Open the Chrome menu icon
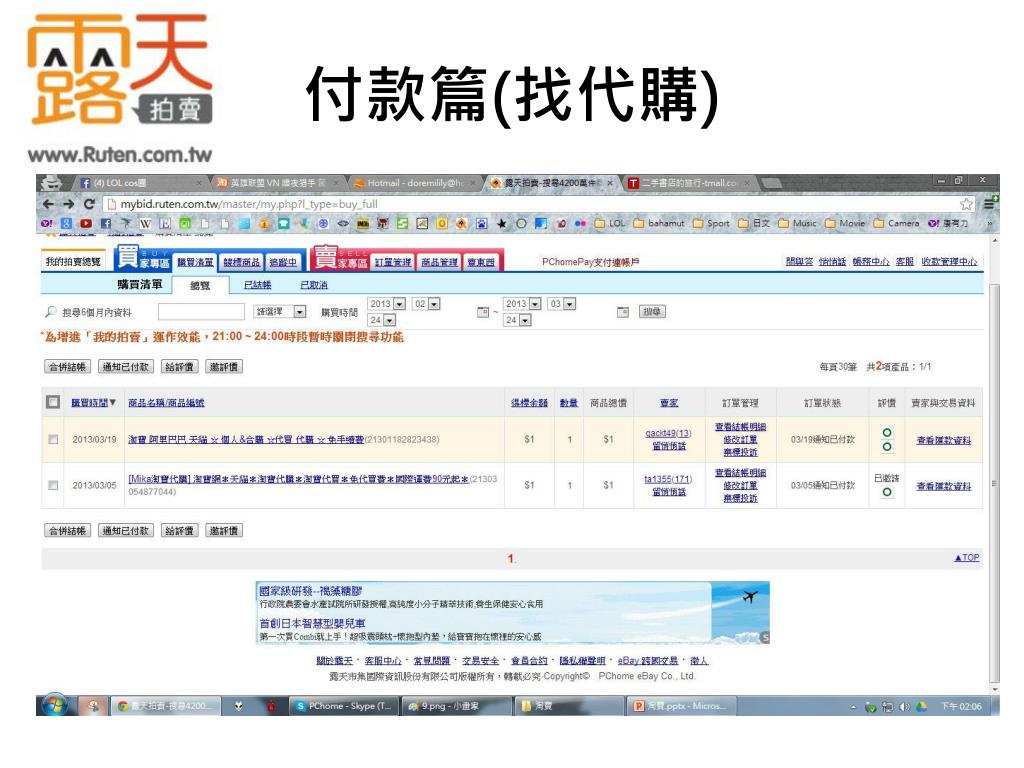The height and width of the screenshot is (768, 1024). coord(990,204)
